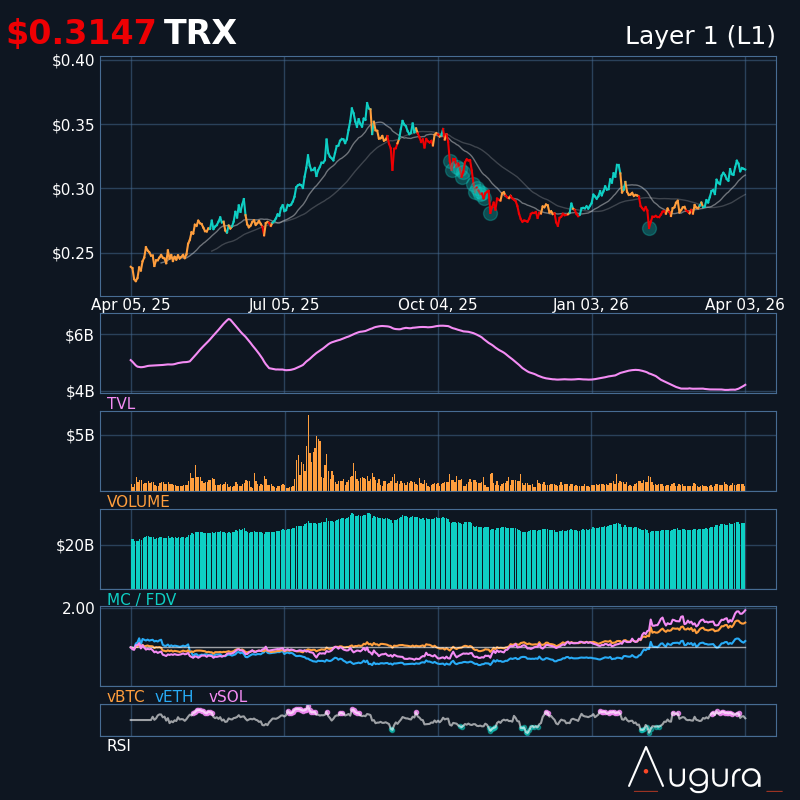The image size is (800, 800).
Task: Click the $6B TVL axis label
Action: coord(80,336)
